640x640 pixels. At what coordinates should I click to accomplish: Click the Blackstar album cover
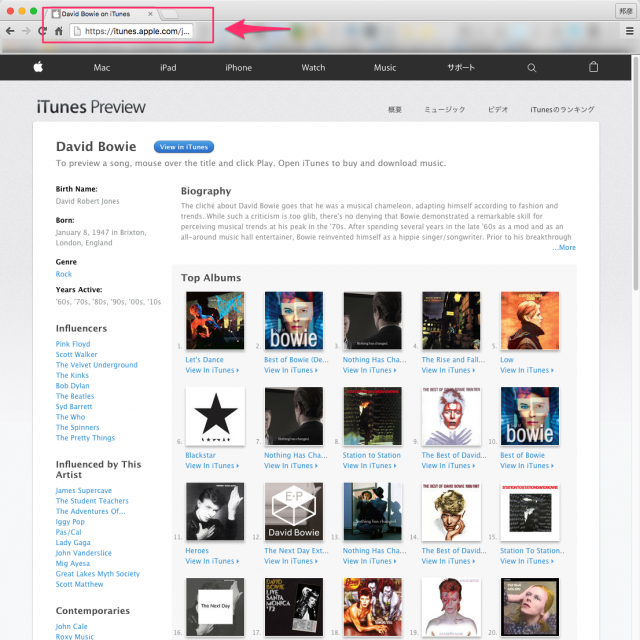tap(215, 416)
